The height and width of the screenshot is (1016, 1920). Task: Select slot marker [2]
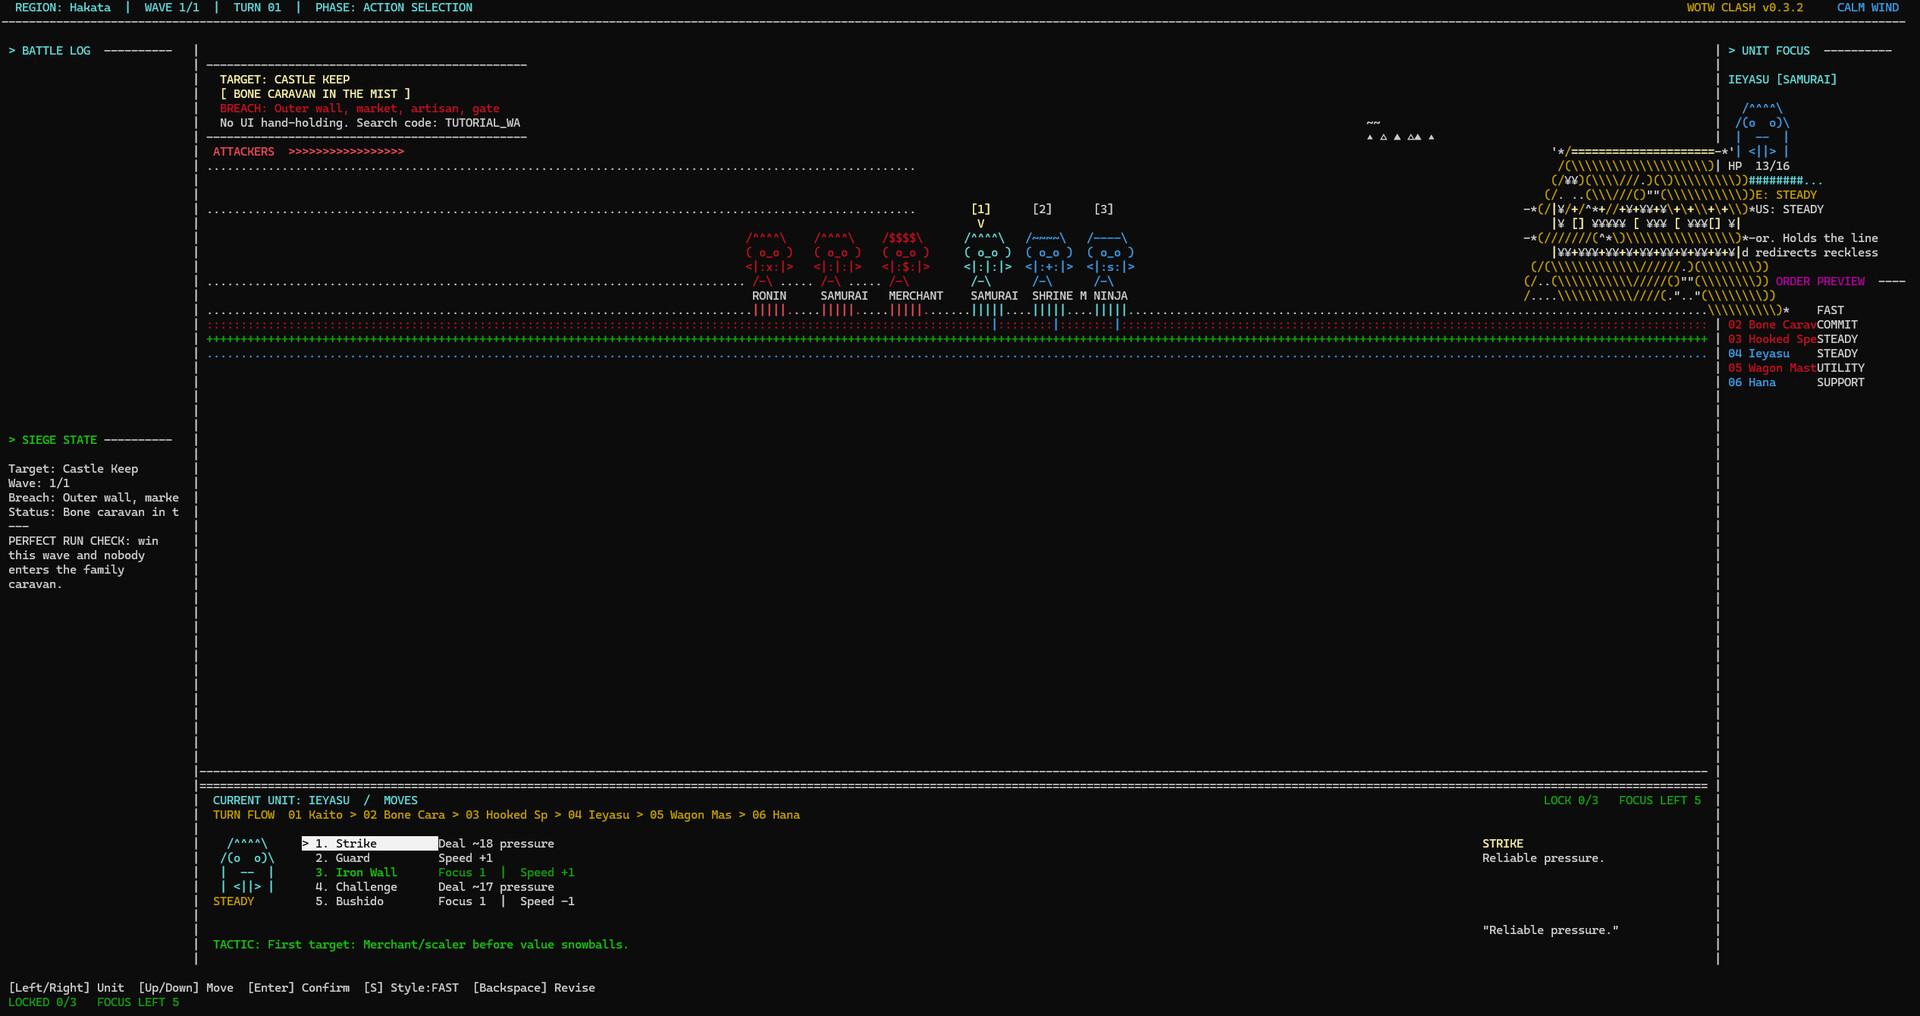(x=1042, y=209)
